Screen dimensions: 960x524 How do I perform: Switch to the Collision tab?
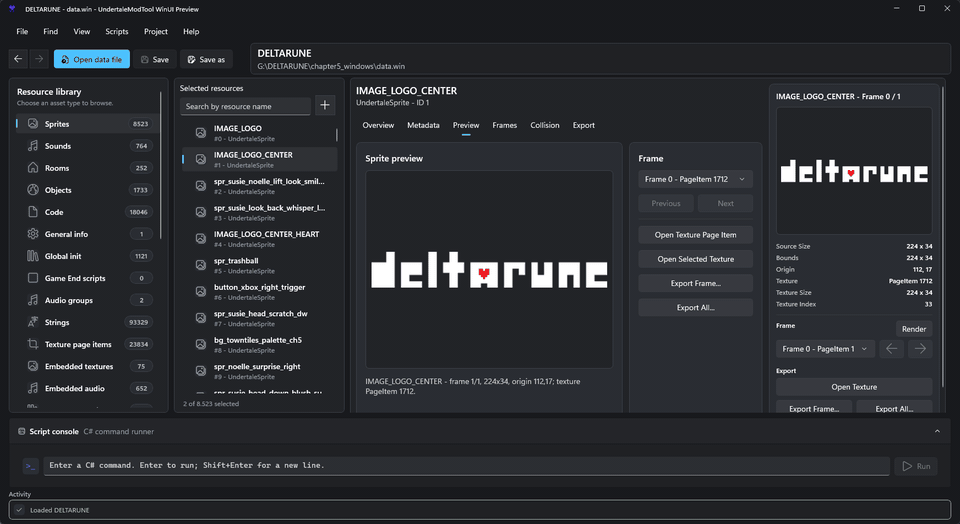(x=545, y=125)
